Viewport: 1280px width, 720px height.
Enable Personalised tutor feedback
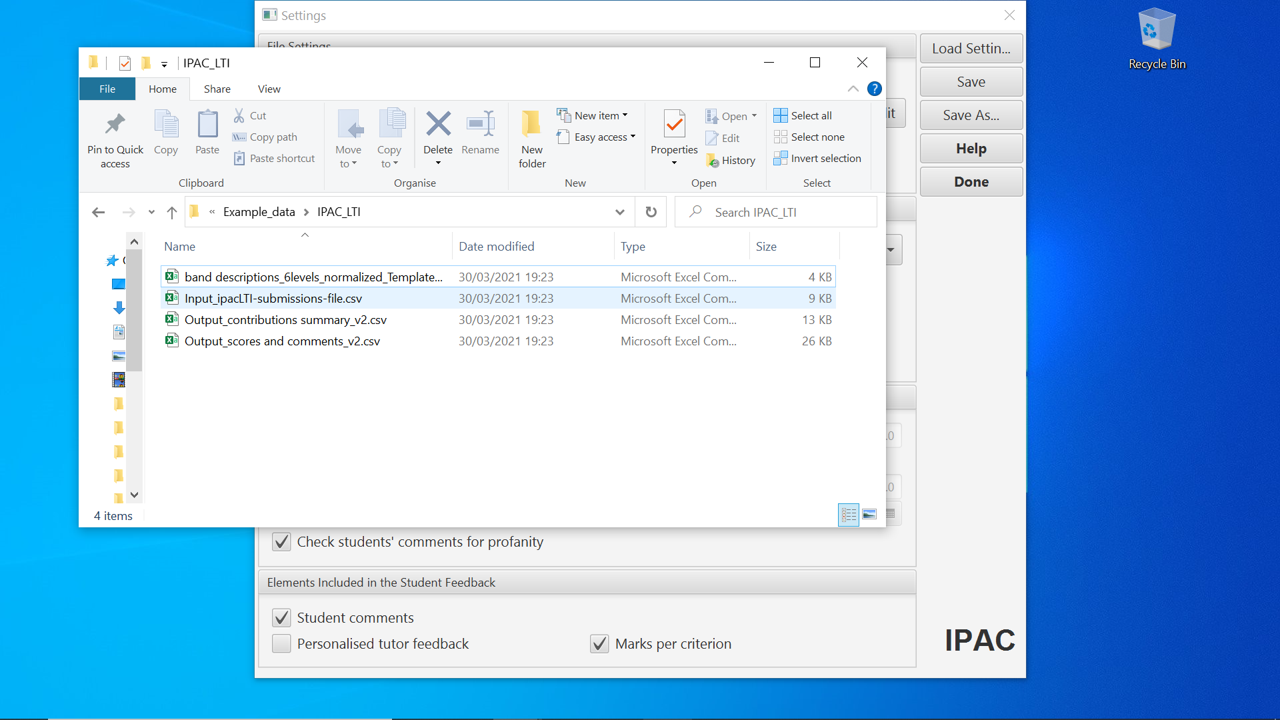[282, 644]
